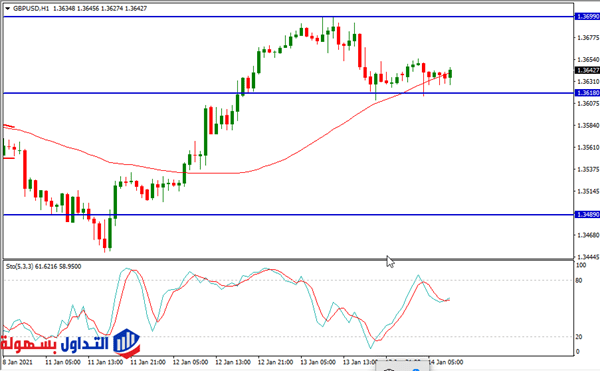Click the Sto(5,3,3) indicator label
The width and height of the screenshot is (600, 371).
(x=20, y=266)
